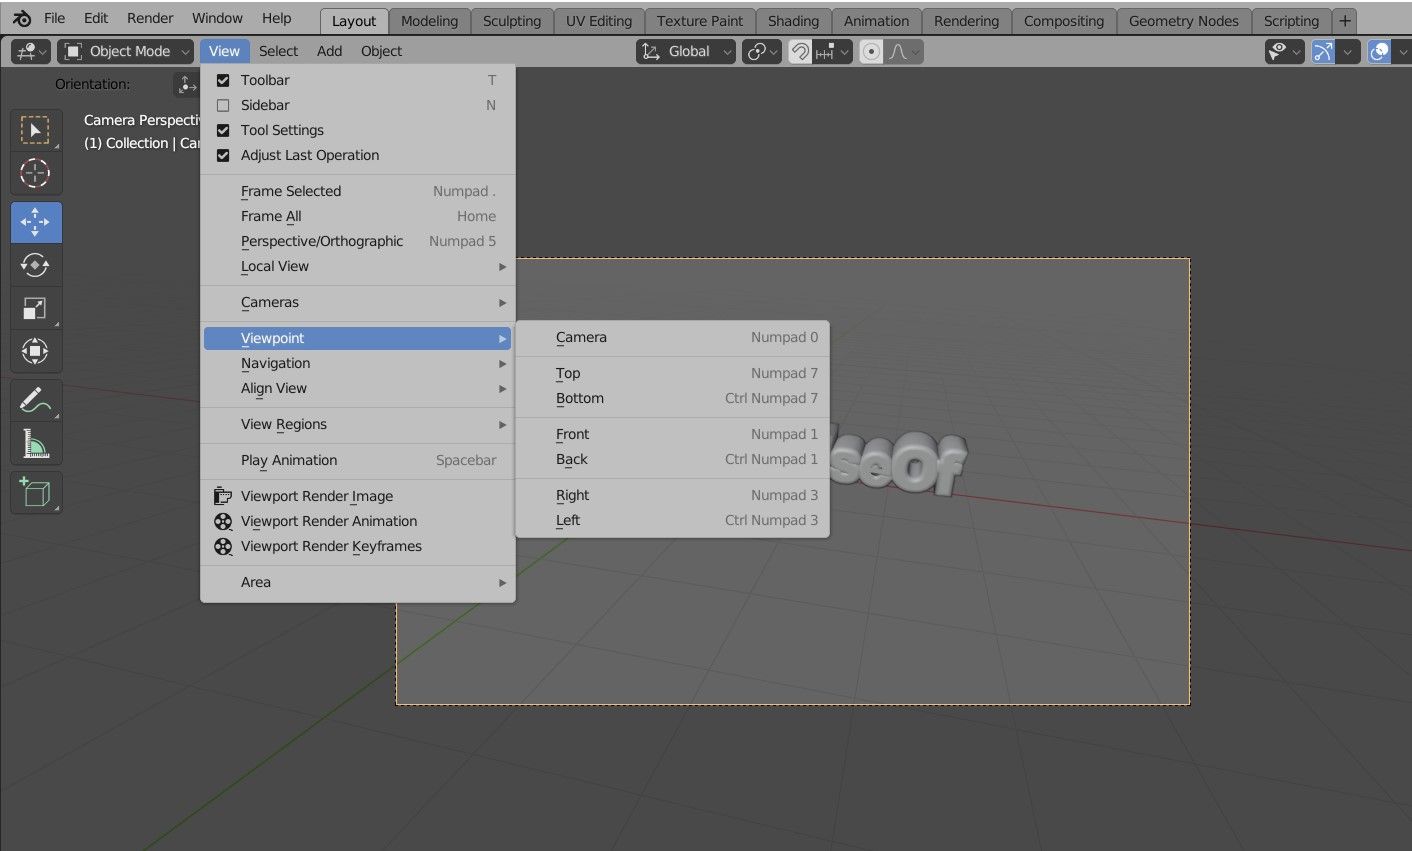The image size is (1412, 851).
Task: Open the Object Mode dropdown
Action: point(125,51)
